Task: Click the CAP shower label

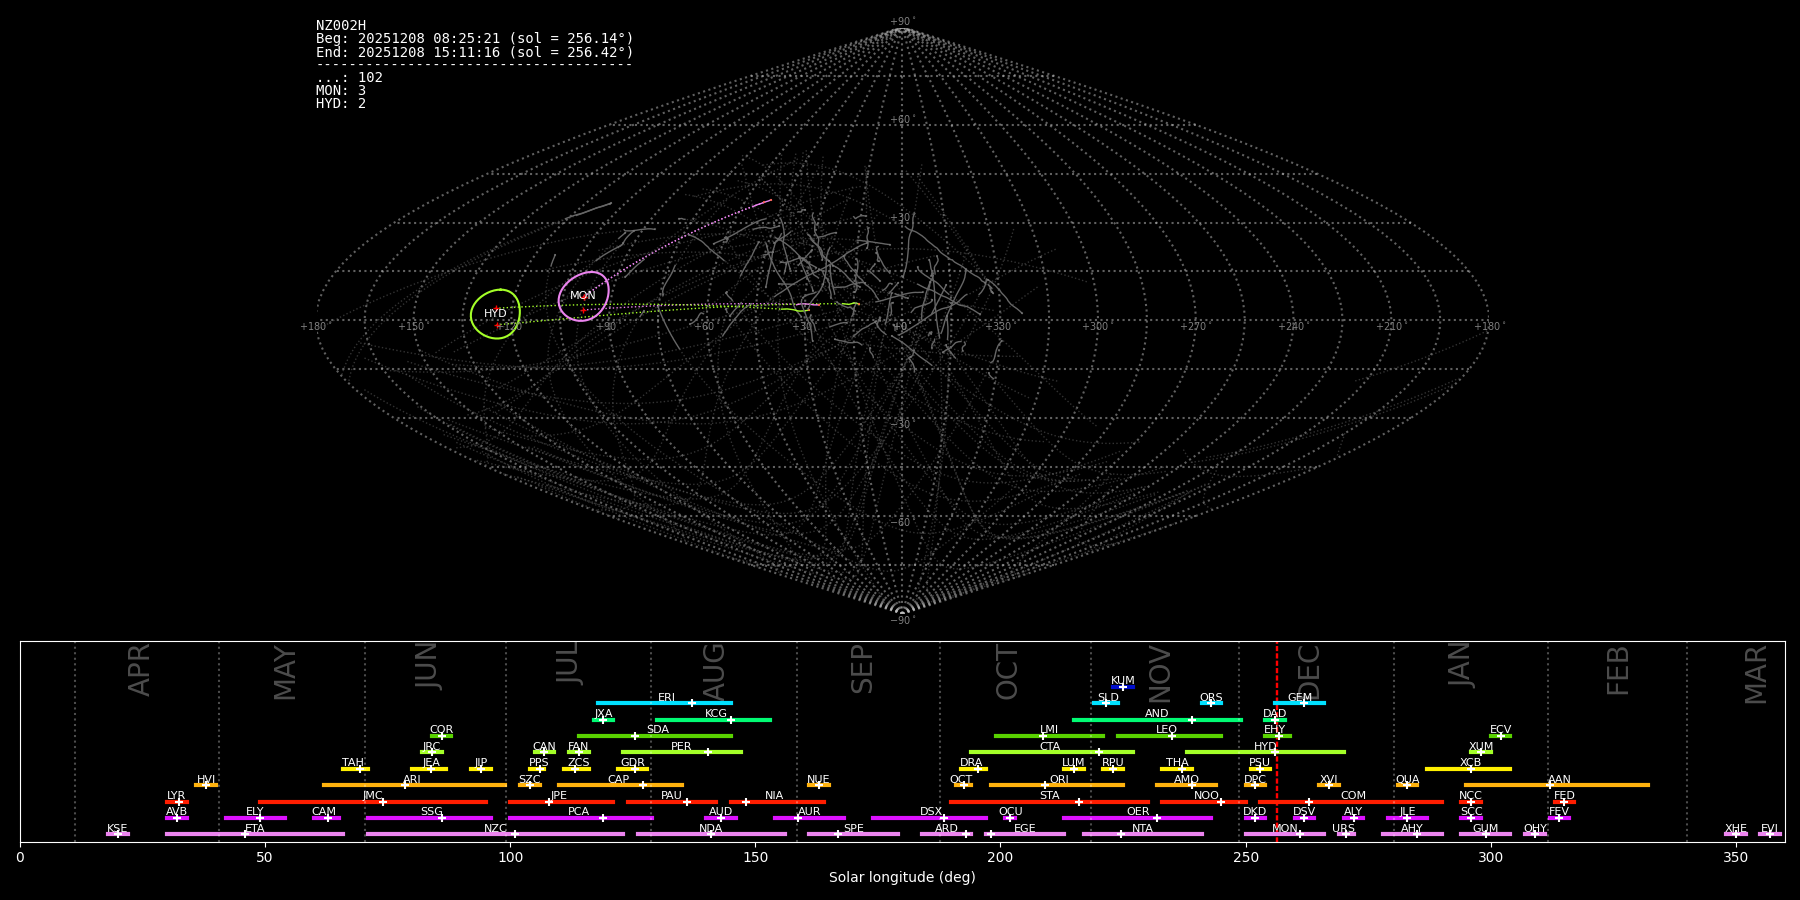Action: point(619,780)
